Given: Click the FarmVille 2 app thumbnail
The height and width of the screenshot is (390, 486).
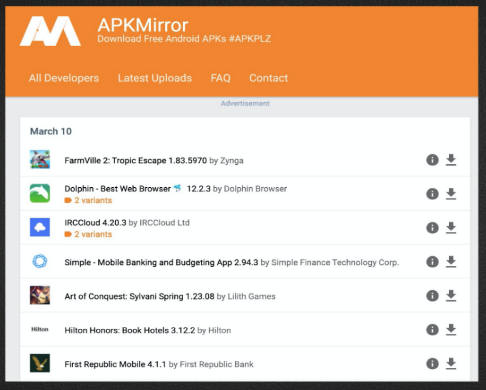Looking at the screenshot, I should pos(40,159).
